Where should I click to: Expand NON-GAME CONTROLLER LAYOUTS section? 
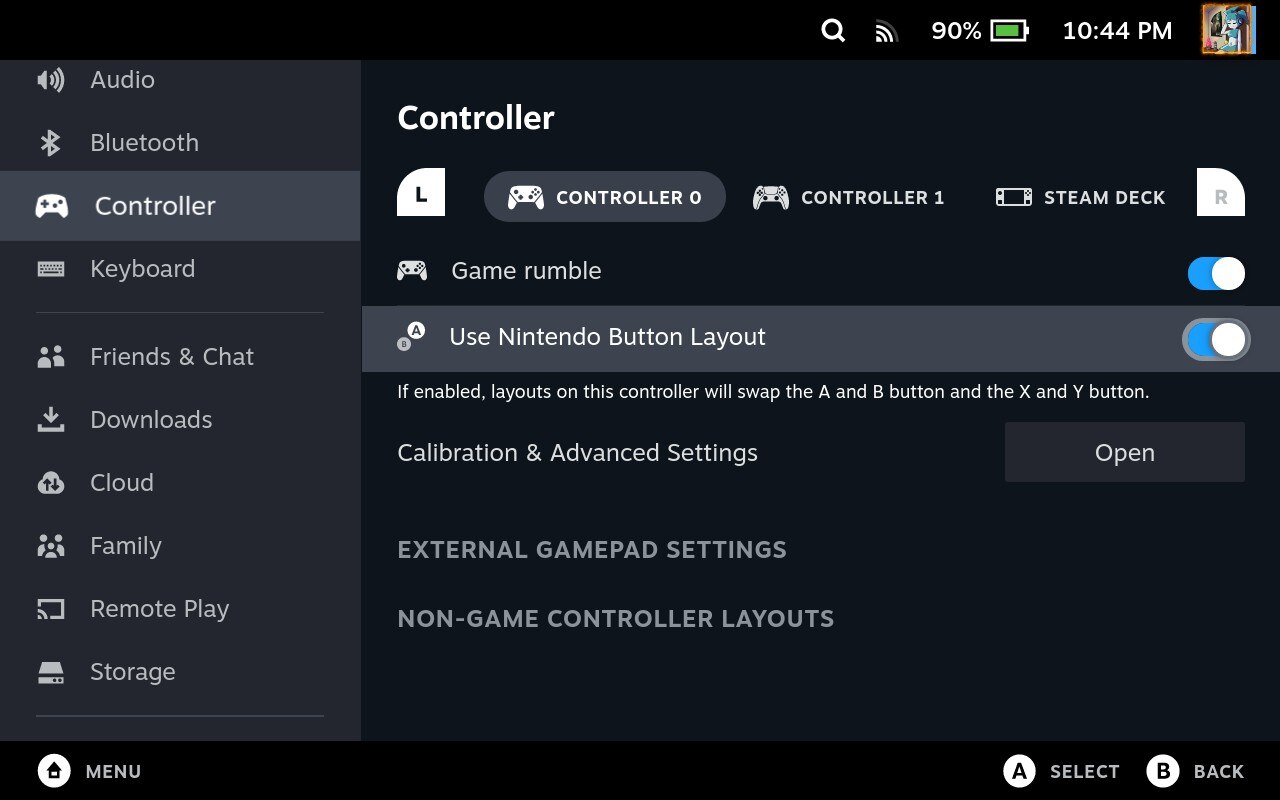(x=616, y=619)
